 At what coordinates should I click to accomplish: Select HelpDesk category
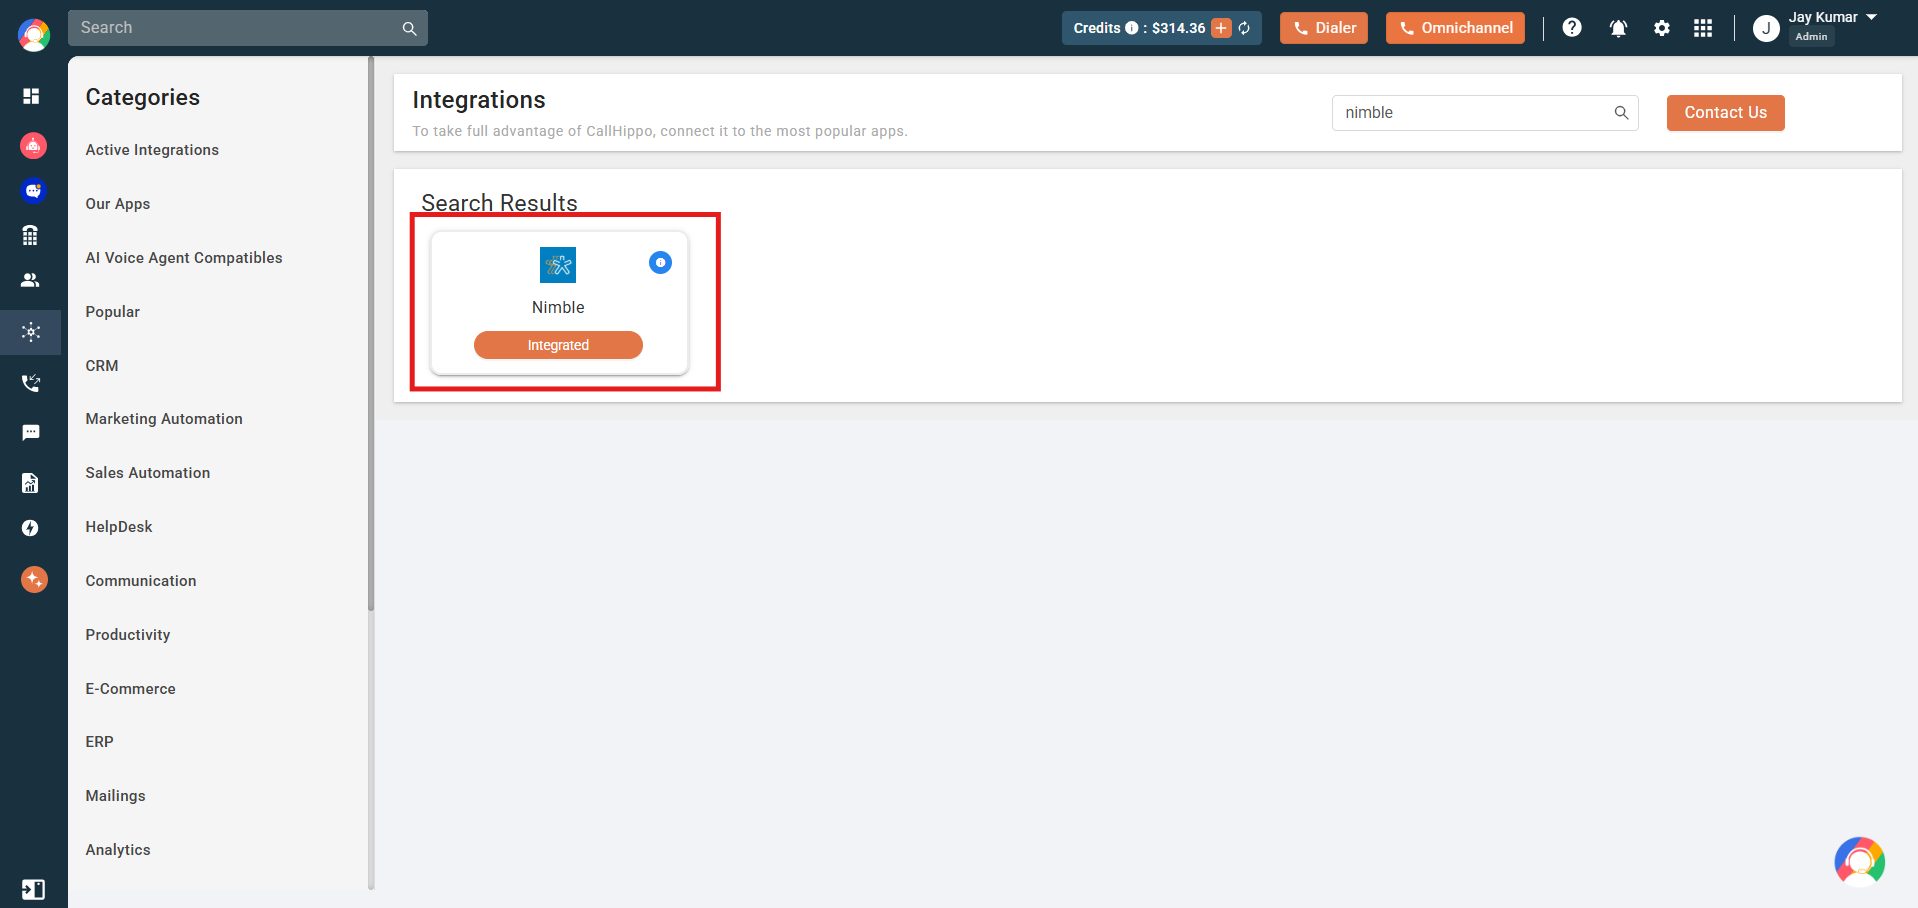(x=119, y=527)
